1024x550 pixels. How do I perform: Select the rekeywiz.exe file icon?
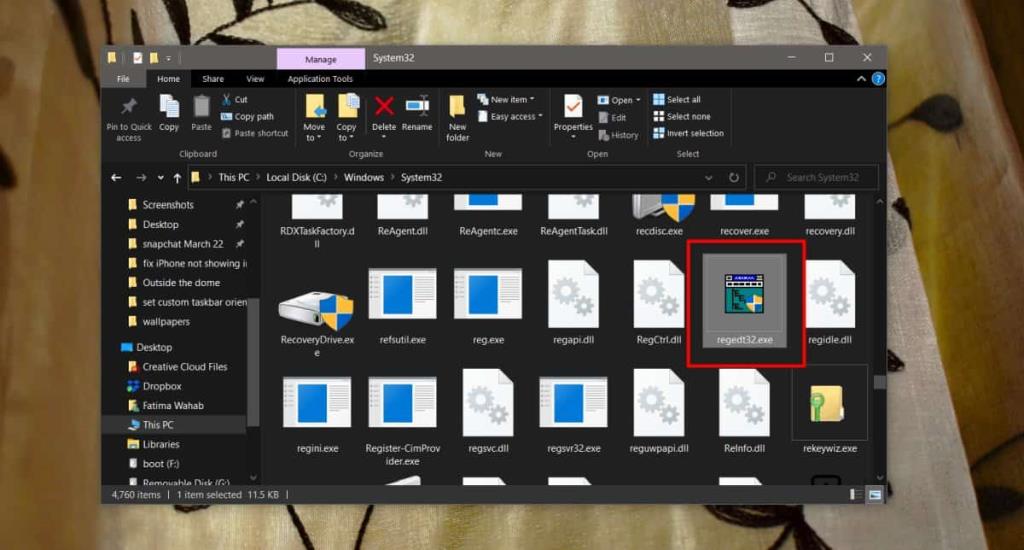[828, 404]
